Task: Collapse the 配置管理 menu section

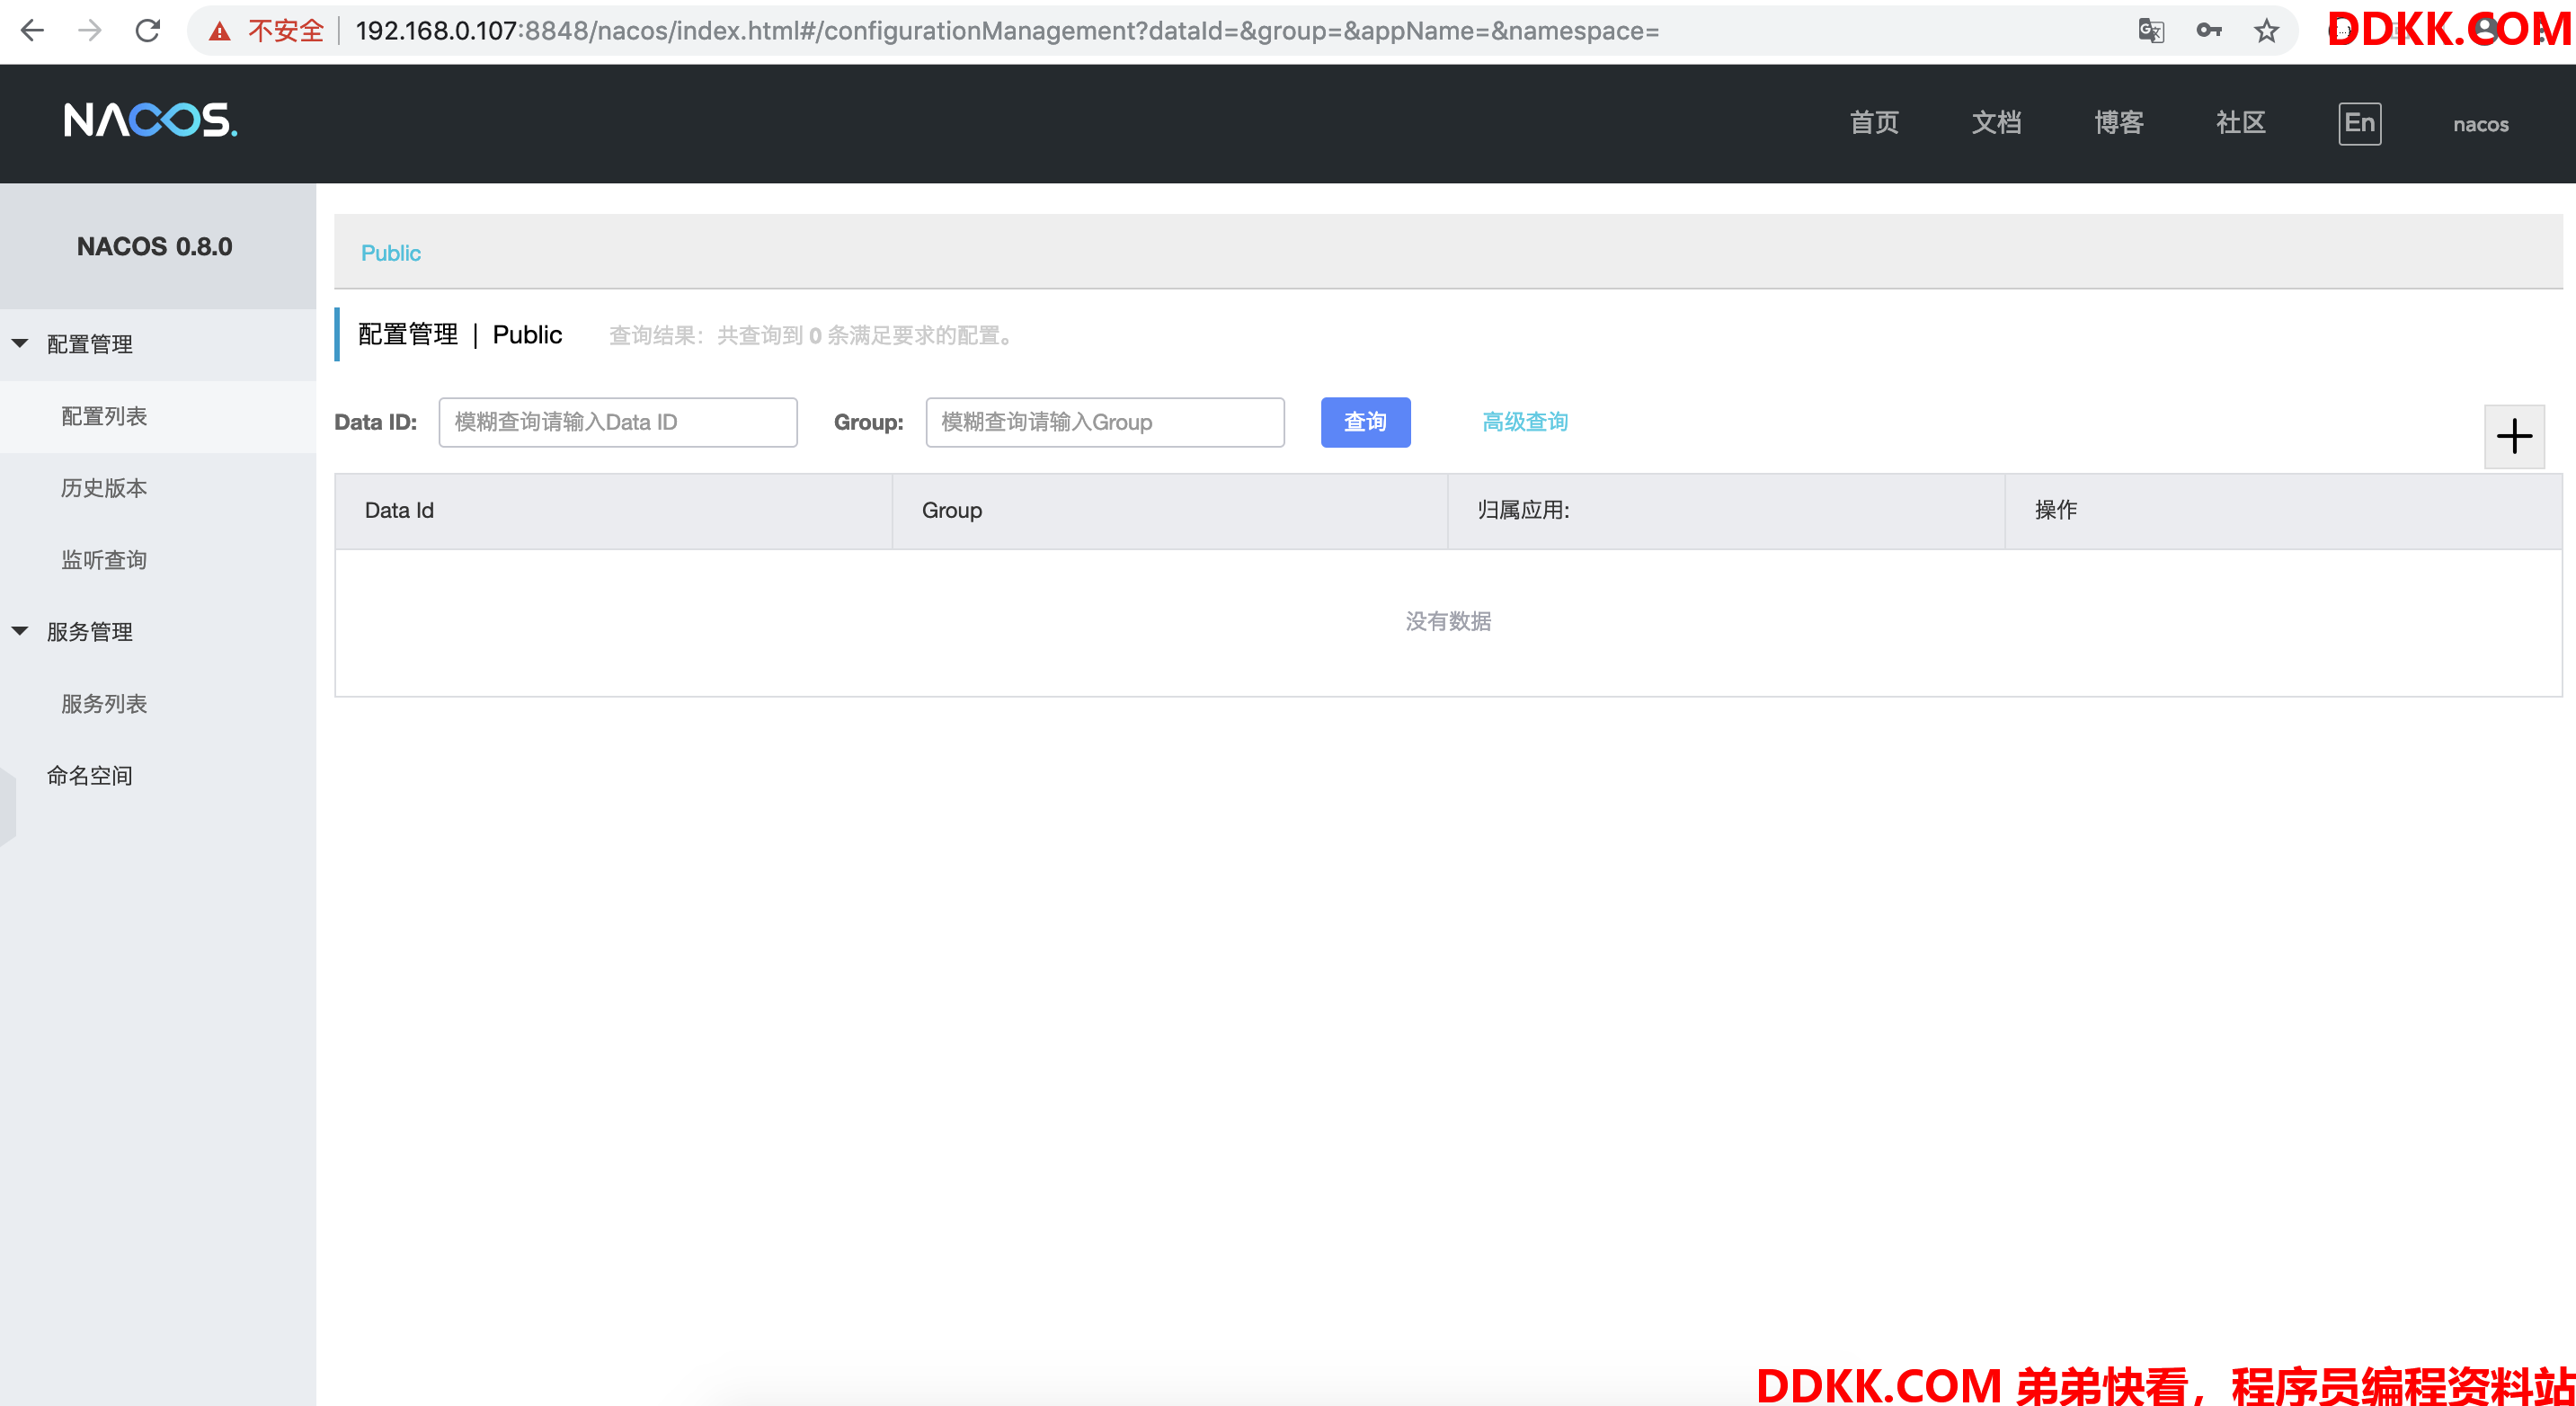Action: pos(20,343)
